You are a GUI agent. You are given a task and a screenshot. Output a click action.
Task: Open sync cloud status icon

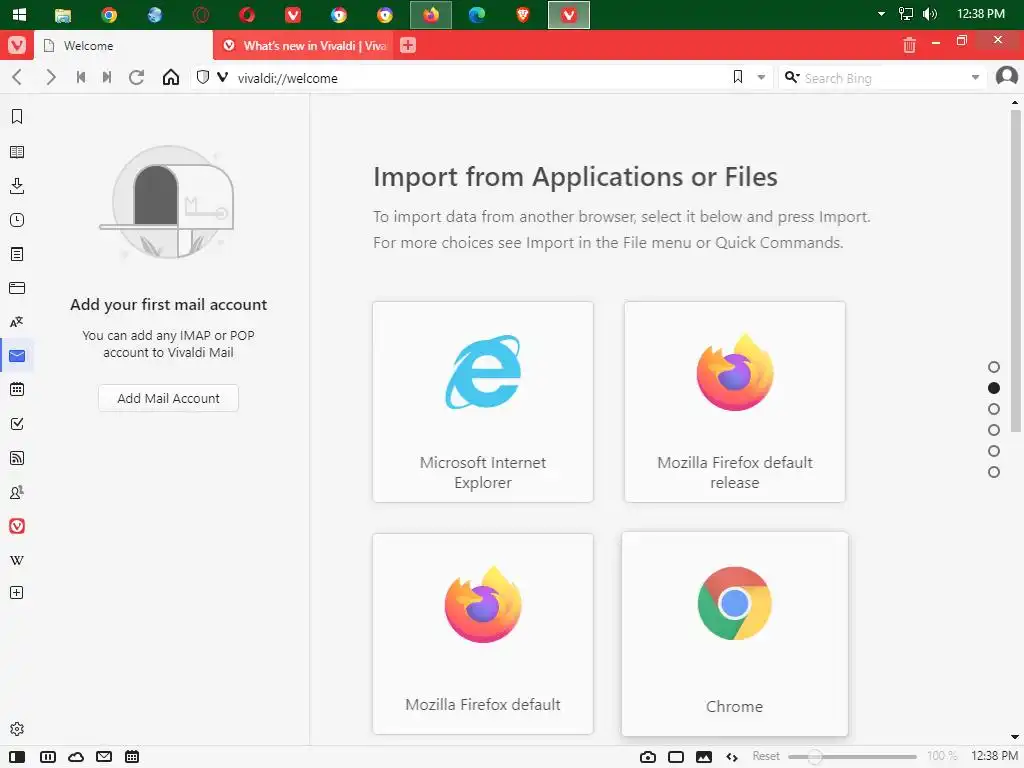pos(76,757)
